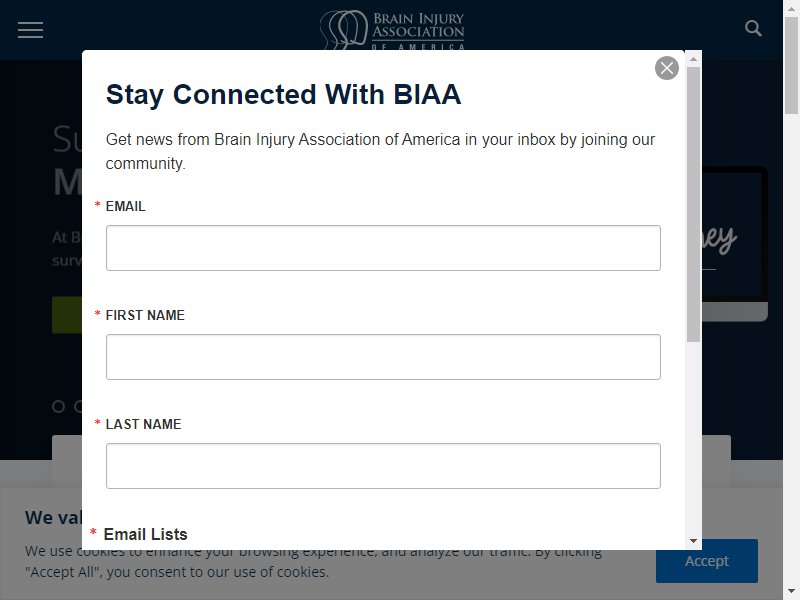800x600 pixels.
Task: Click the page's vertical scrollbar thumb
Action: (791, 65)
